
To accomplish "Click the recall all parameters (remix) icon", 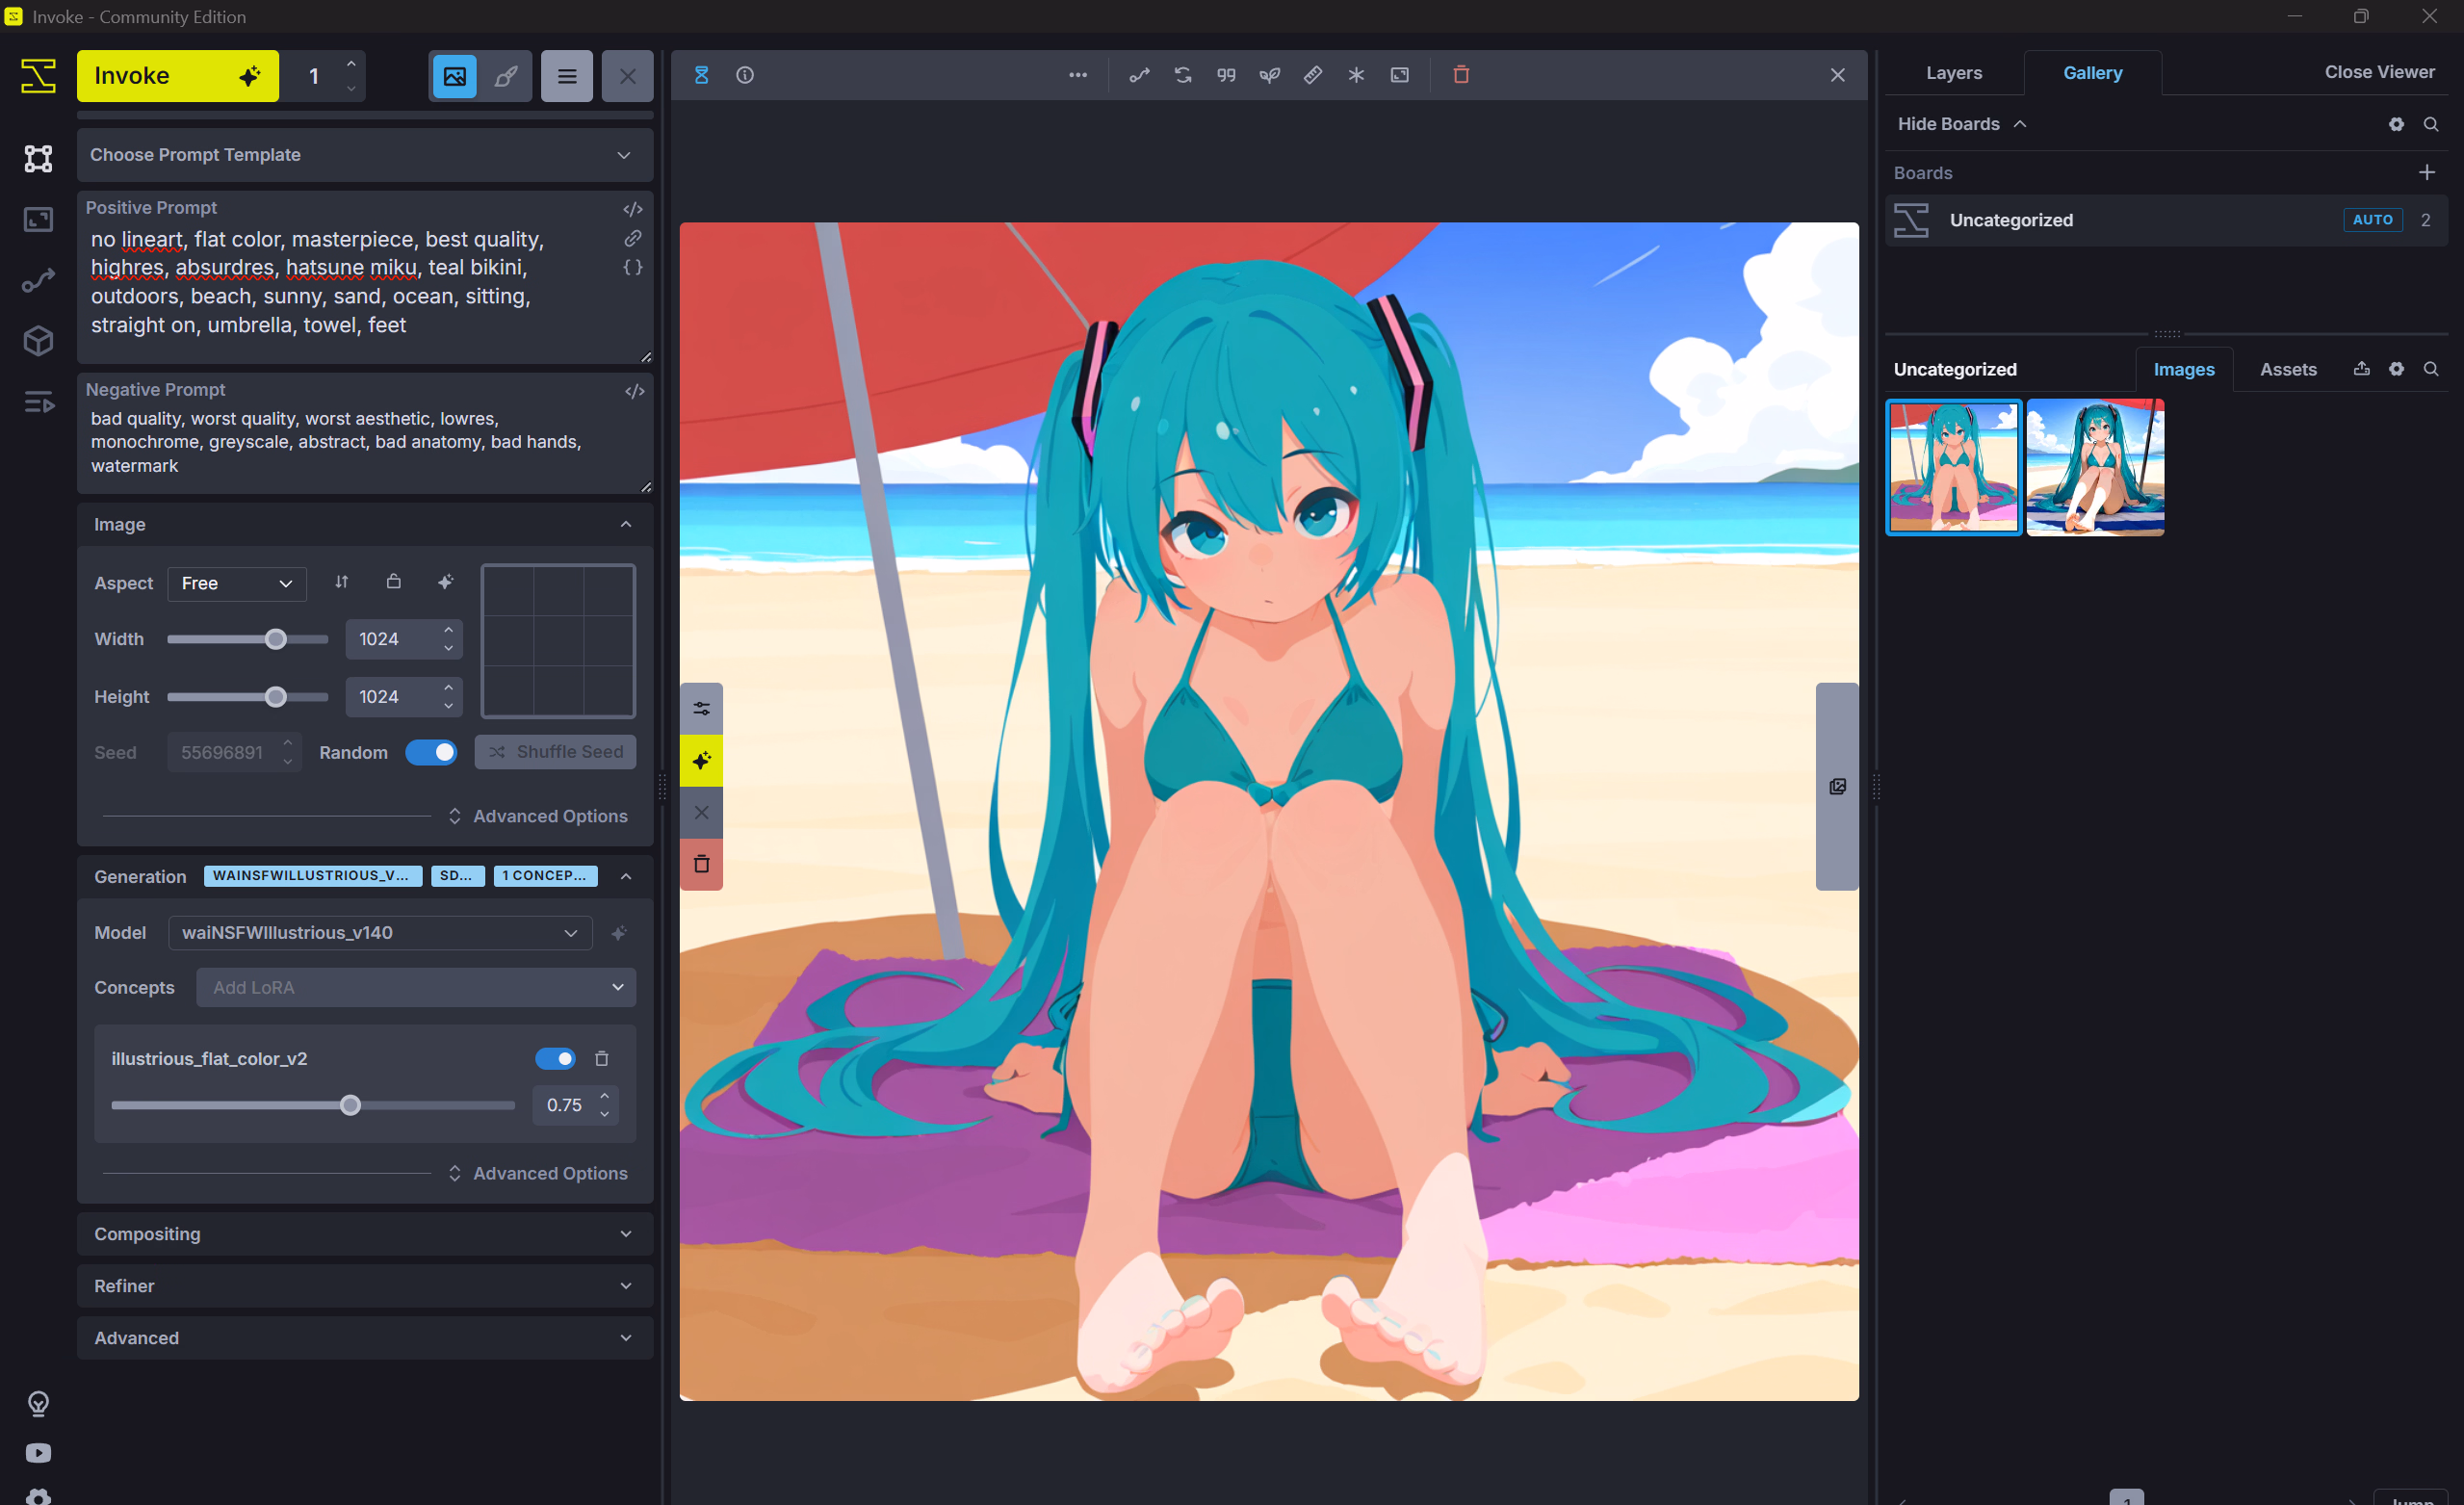I will [1183, 75].
